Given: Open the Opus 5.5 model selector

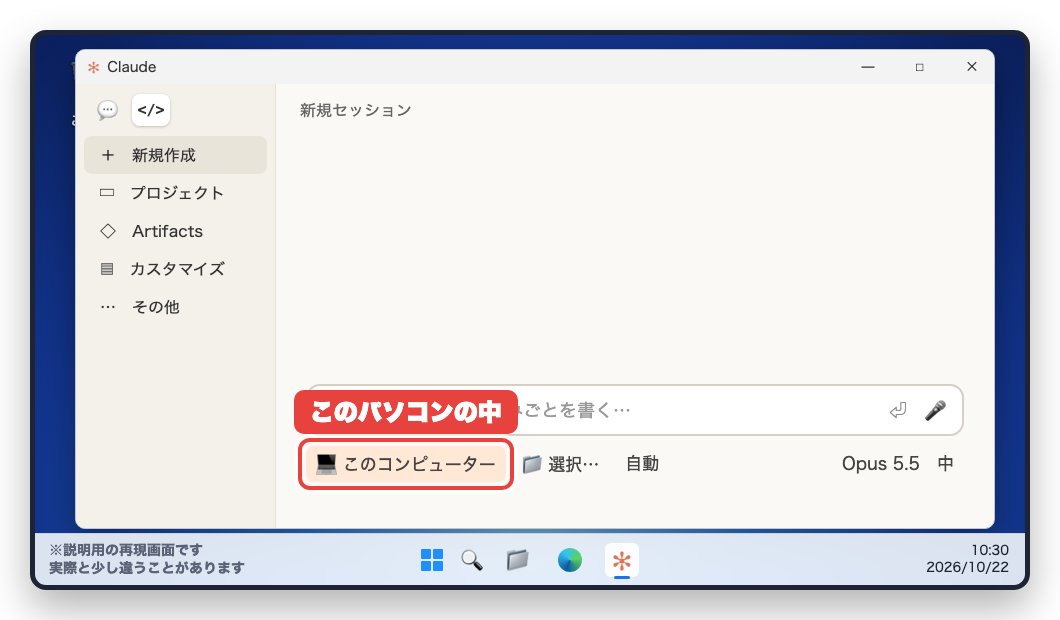Looking at the screenshot, I should pyautogui.click(x=880, y=464).
